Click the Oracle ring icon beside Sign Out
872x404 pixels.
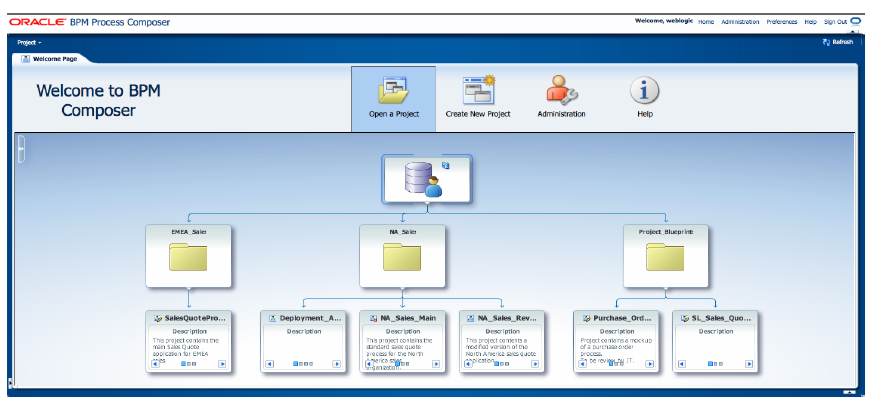[855, 21]
